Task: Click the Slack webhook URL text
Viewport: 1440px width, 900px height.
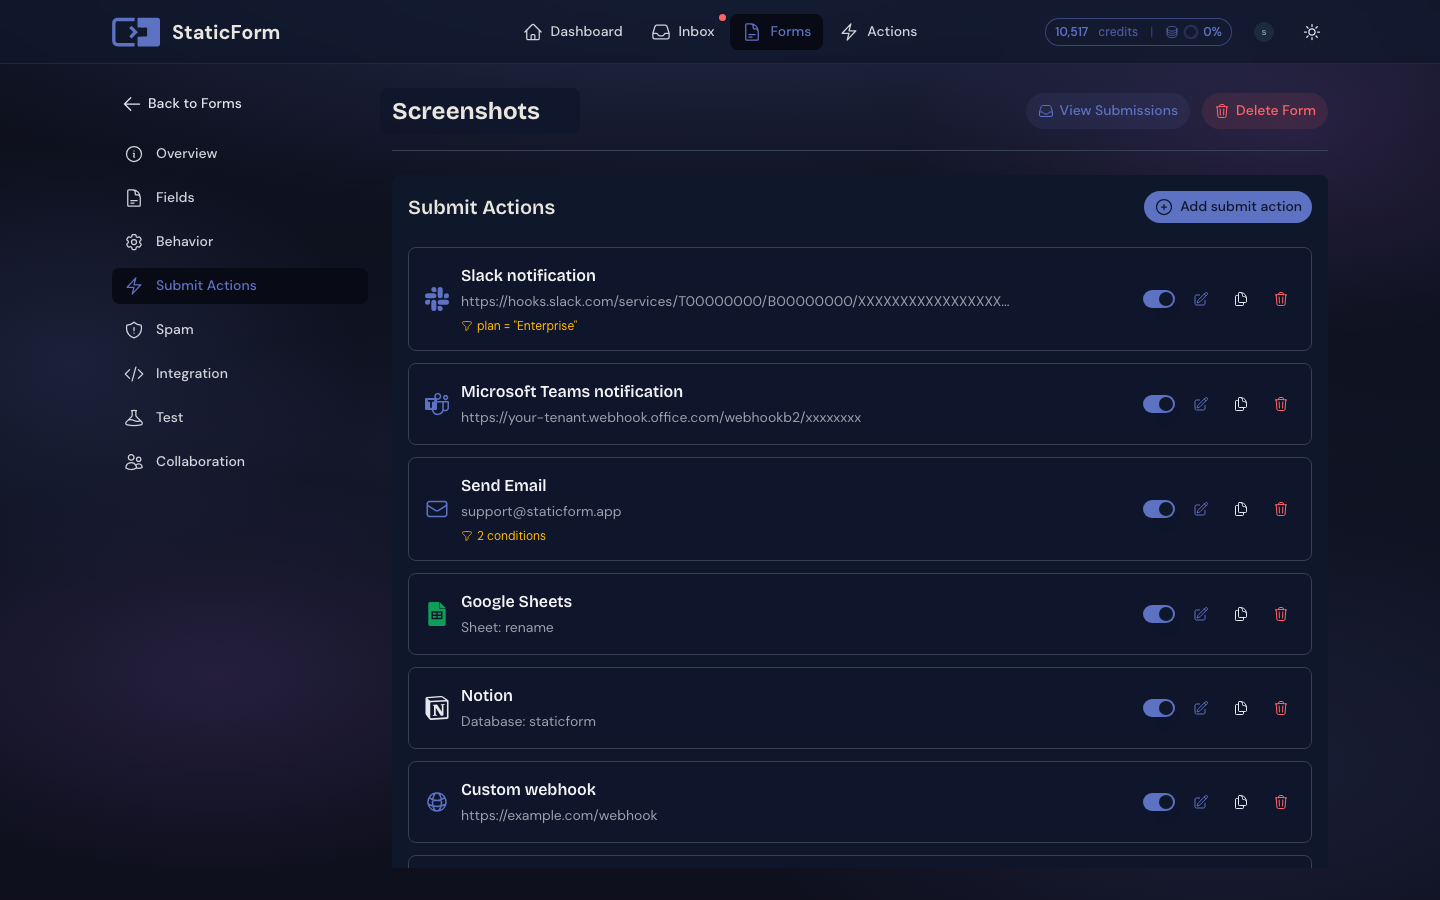Action: click(735, 301)
